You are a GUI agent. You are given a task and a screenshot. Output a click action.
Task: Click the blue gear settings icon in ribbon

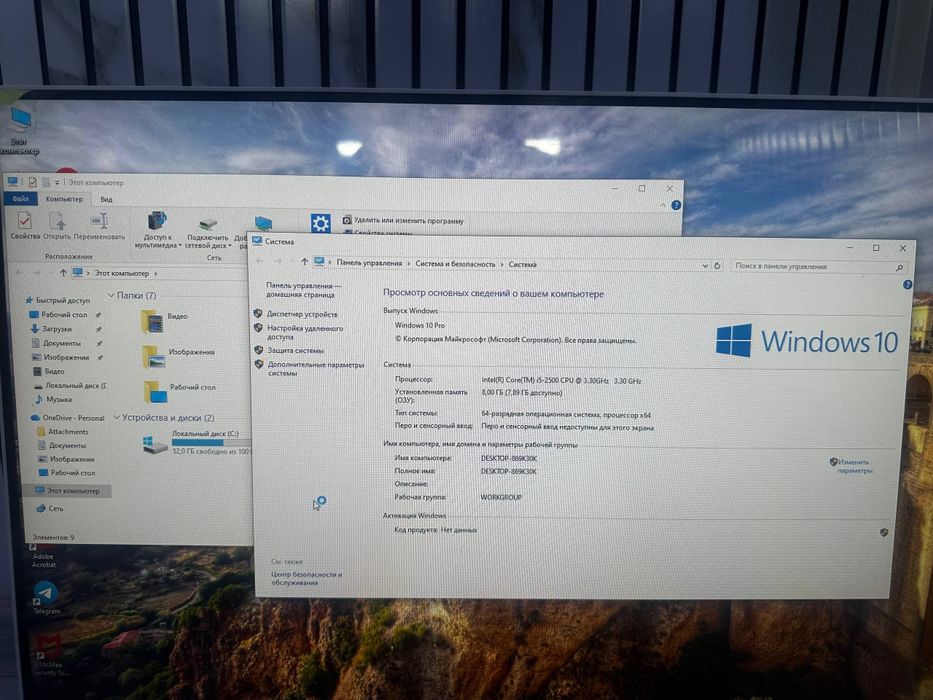(320, 224)
